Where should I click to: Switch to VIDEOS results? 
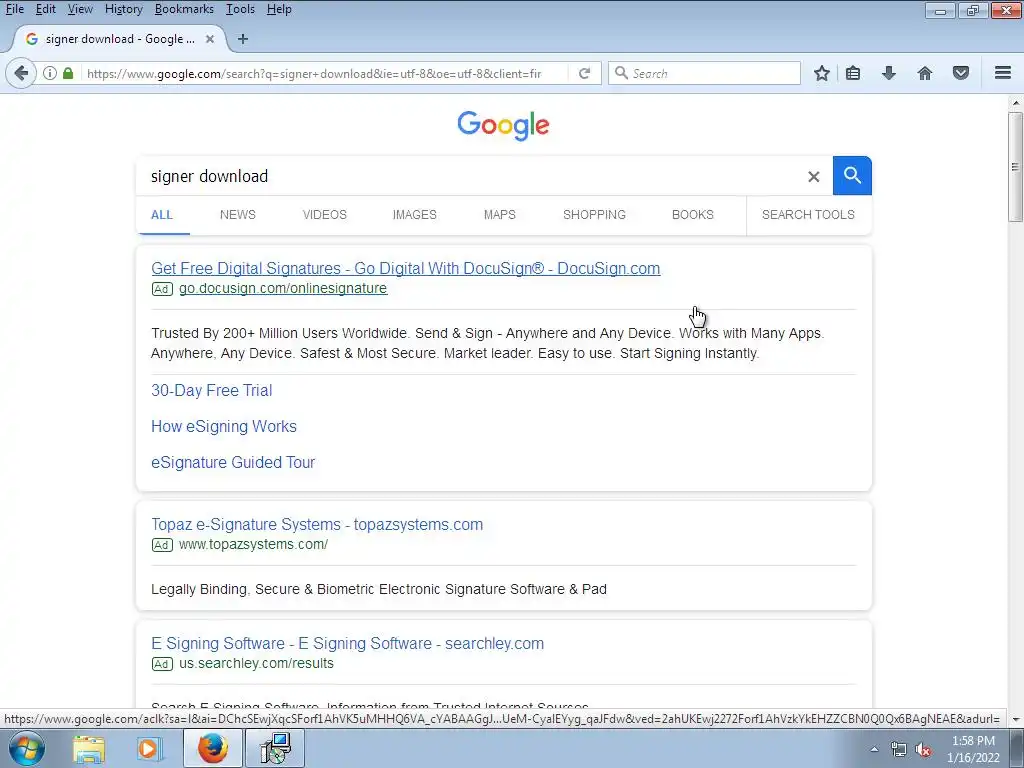click(325, 215)
